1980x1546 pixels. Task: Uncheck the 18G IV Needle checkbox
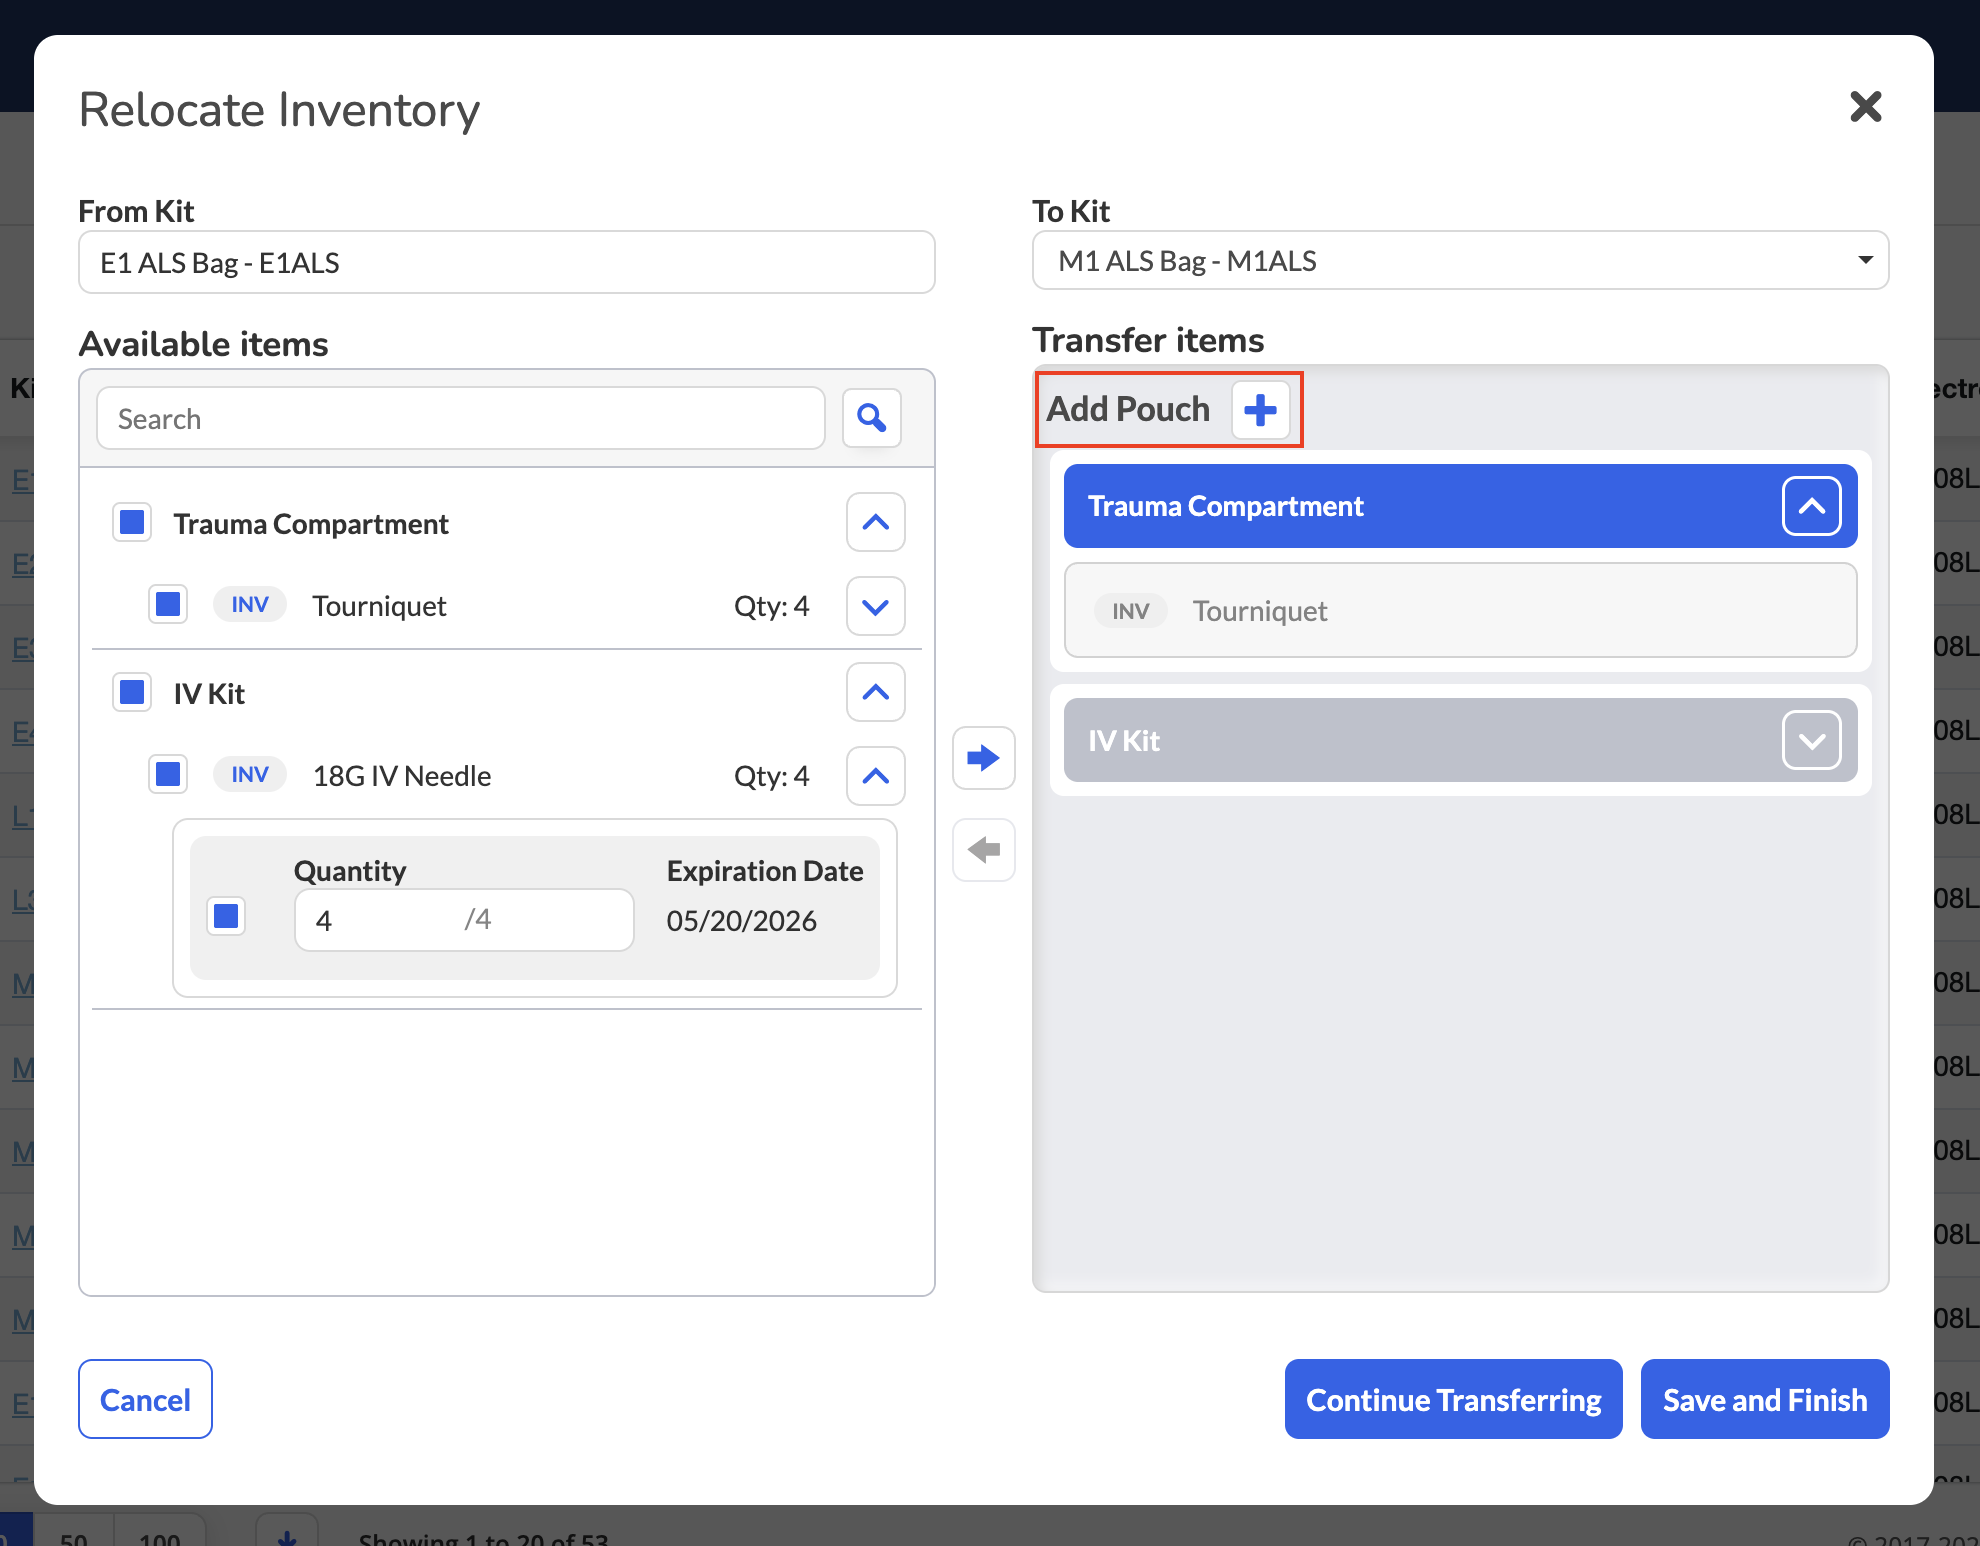coord(168,774)
